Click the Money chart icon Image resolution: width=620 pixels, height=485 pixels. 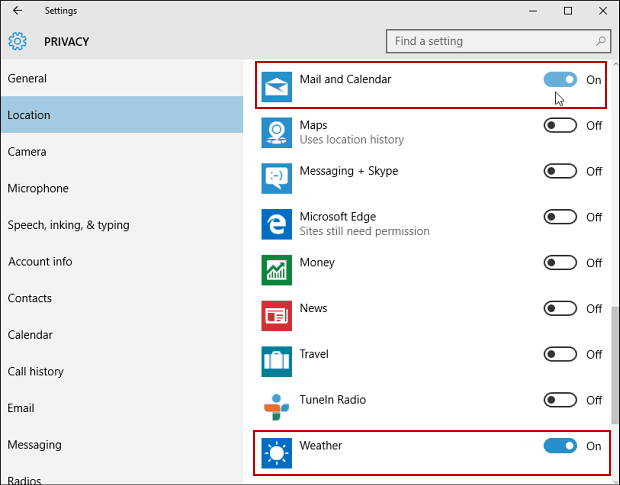[x=276, y=270]
